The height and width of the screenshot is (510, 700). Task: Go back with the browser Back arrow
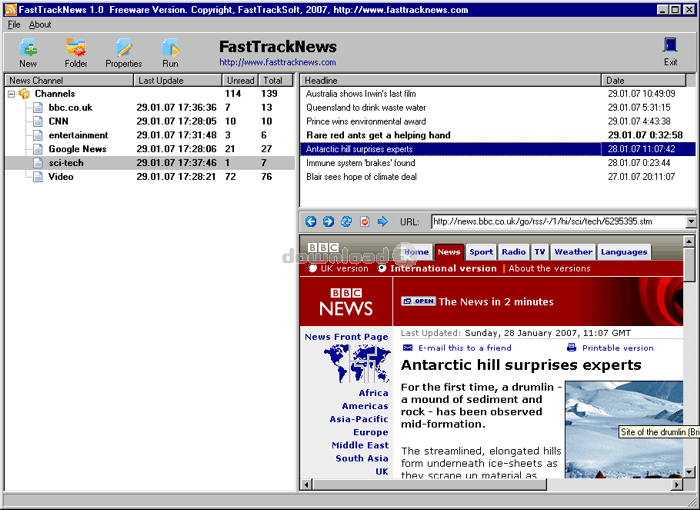(x=311, y=222)
